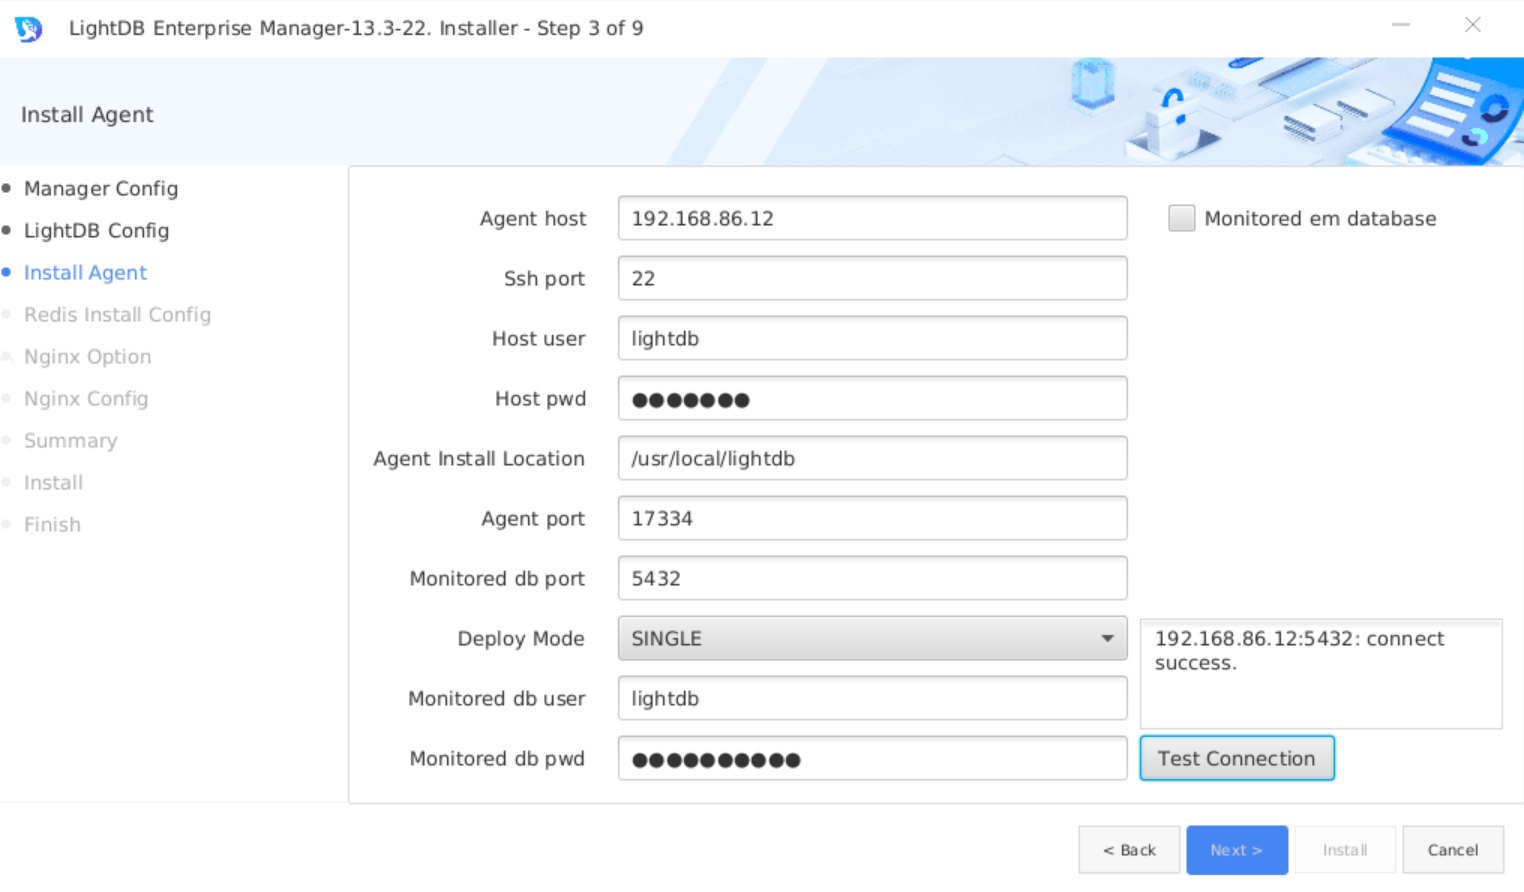This screenshot has width=1524, height=892.
Task: Focus the Host user field
Action: 872,338
